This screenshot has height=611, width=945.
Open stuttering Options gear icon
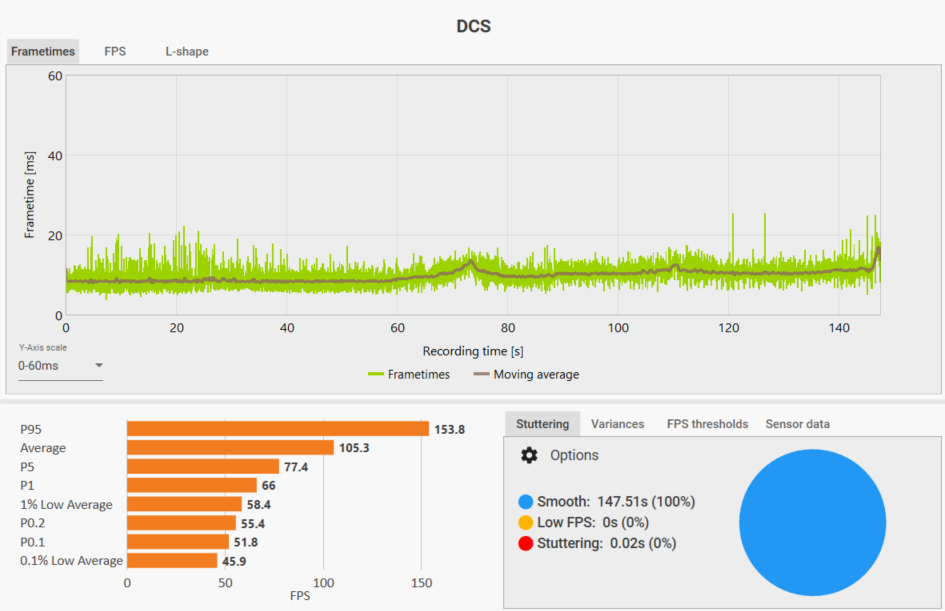coord(529,455)
